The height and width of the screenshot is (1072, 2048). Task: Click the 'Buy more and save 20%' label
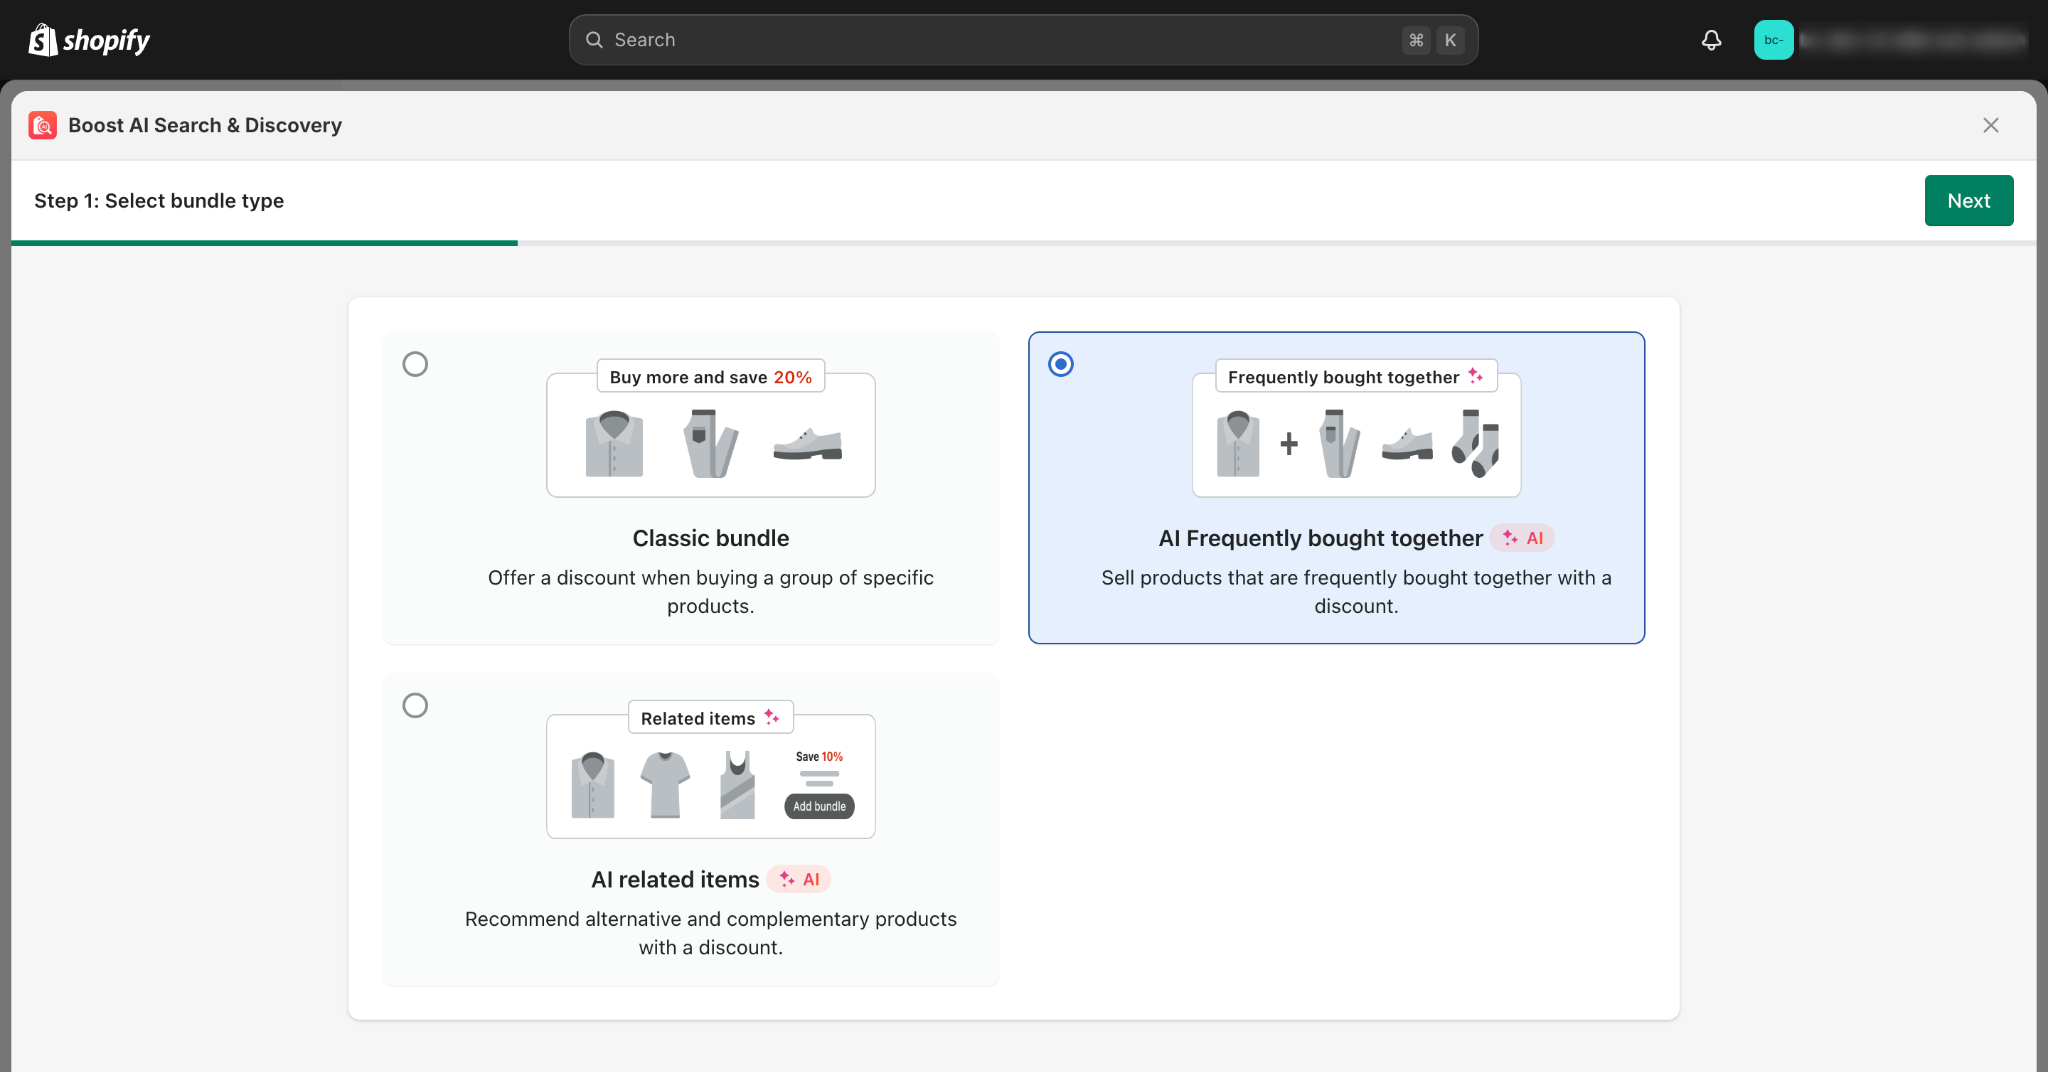[x=711, y=377]
